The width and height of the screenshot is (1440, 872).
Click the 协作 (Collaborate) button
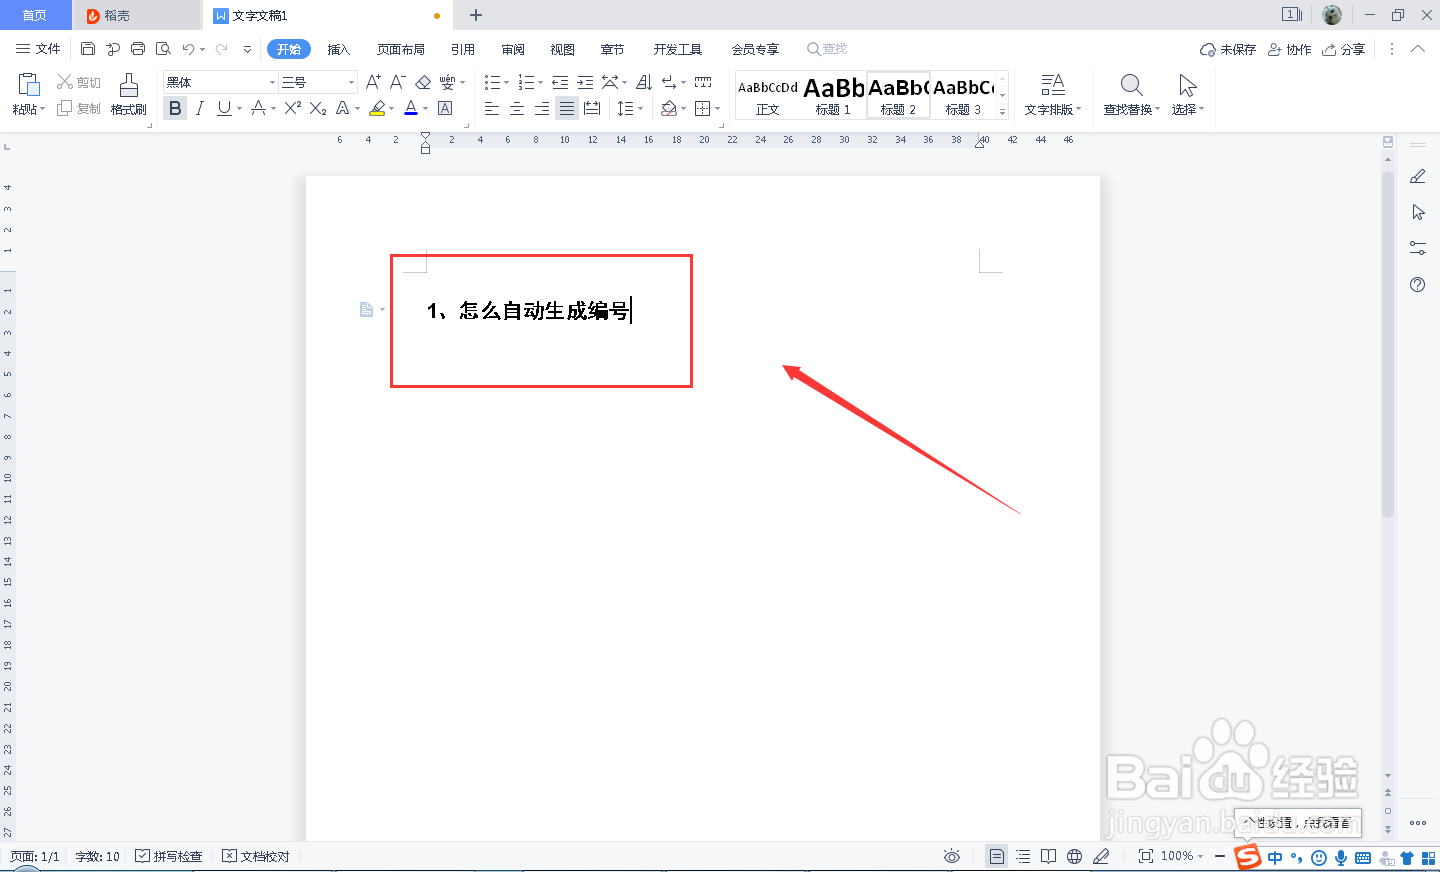(1290, 48)
